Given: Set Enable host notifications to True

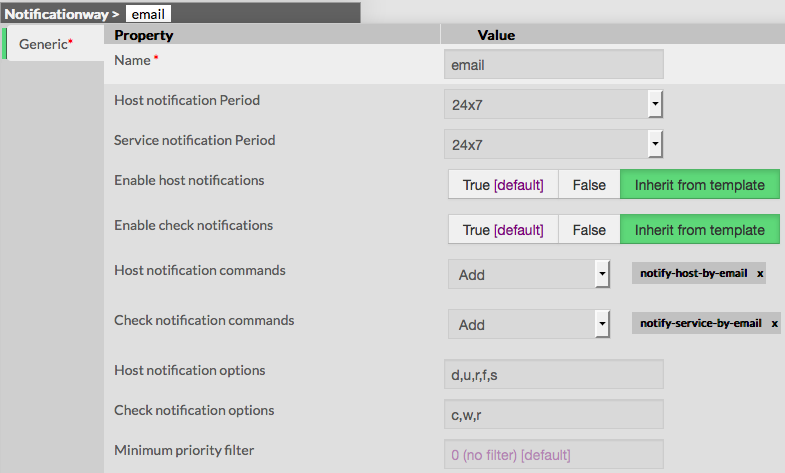Looking at the screenshot, I should click(x=502, y=185).
